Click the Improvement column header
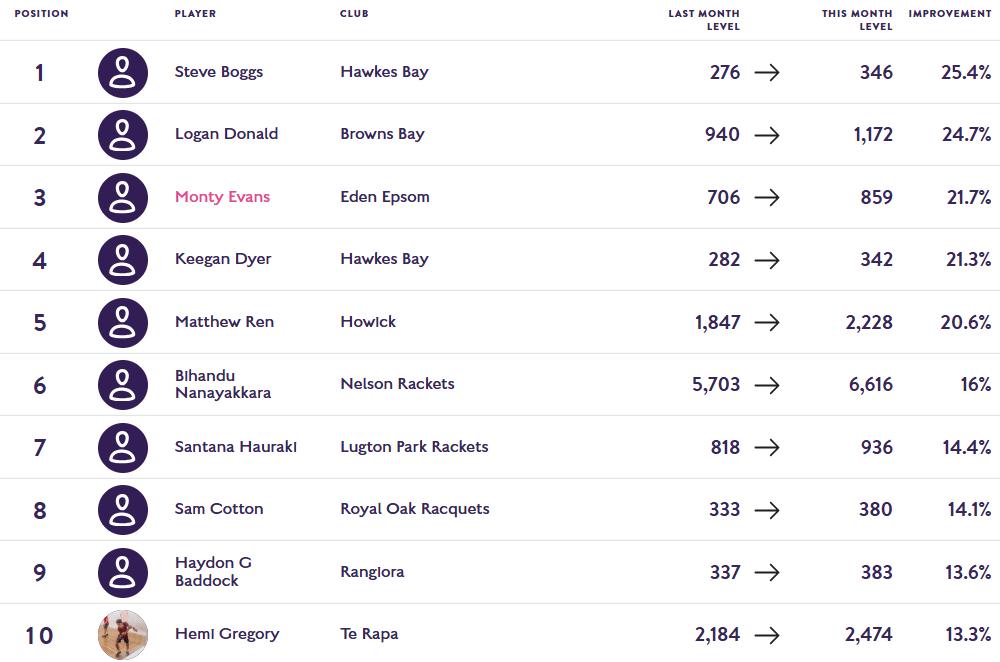This screenshot has width=1000, height=662. coord(949,14)
